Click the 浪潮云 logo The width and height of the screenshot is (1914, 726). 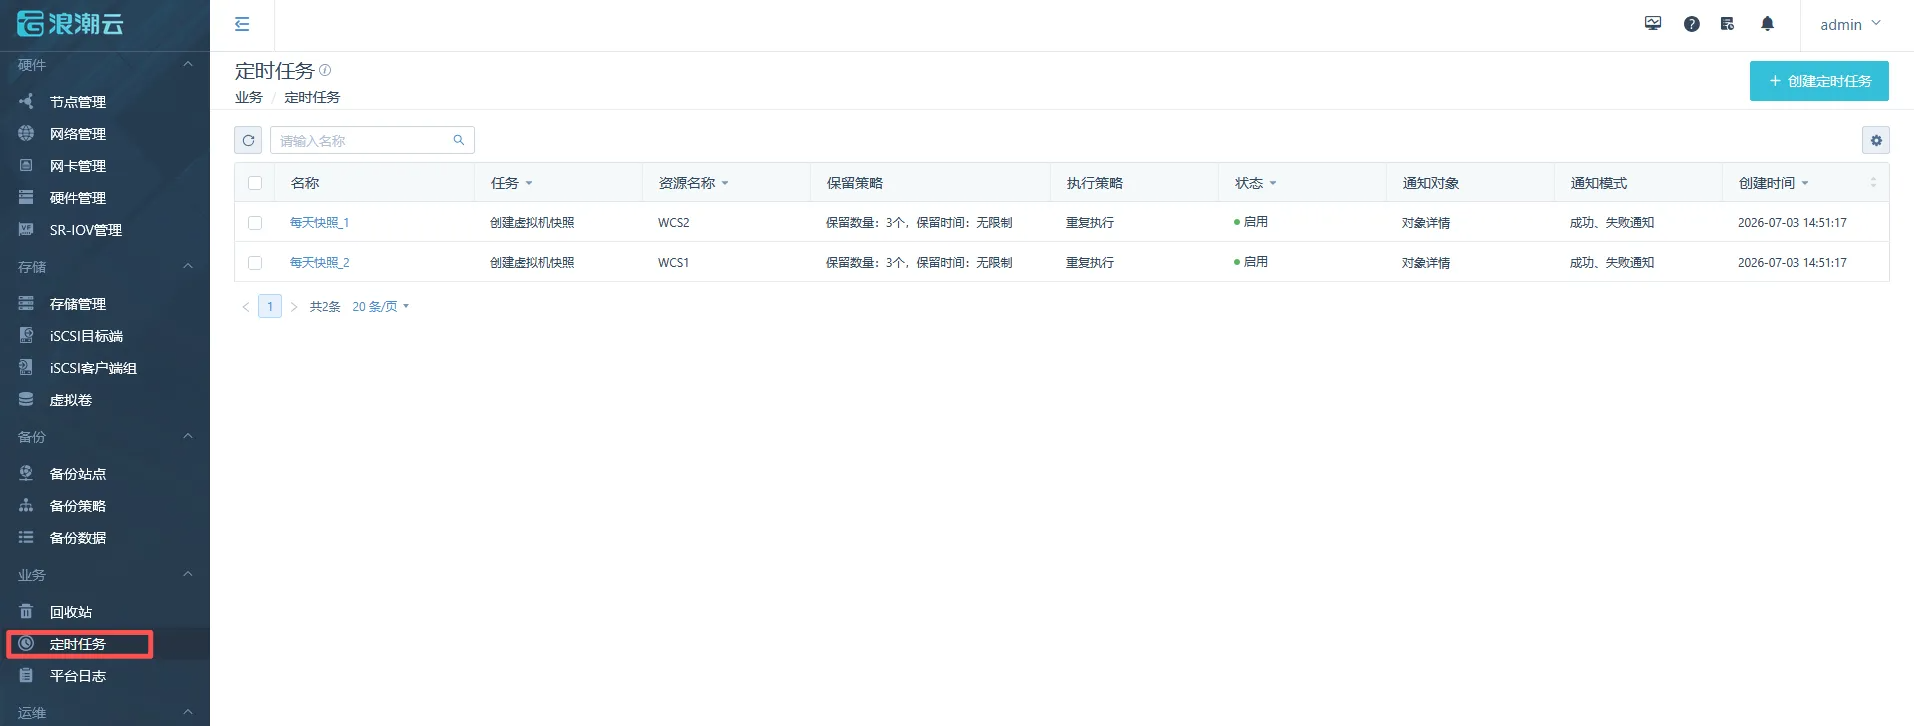click(70, 24)
